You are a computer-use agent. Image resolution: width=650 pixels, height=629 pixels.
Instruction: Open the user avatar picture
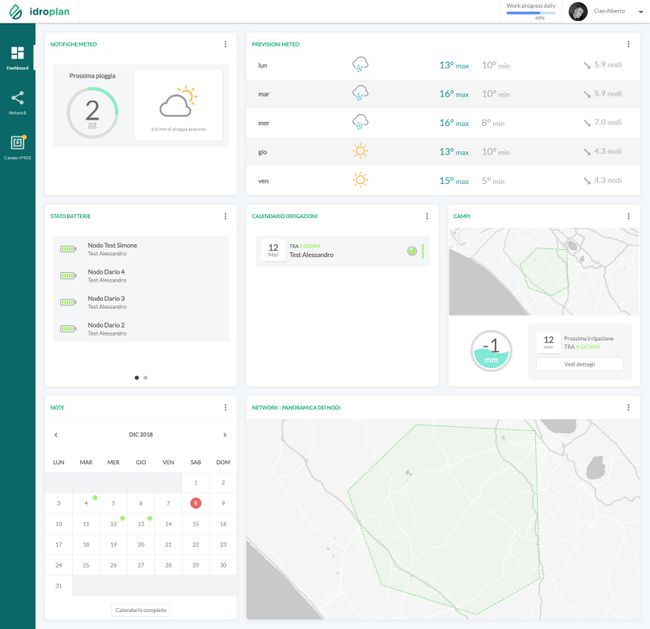tap(578, 12)
